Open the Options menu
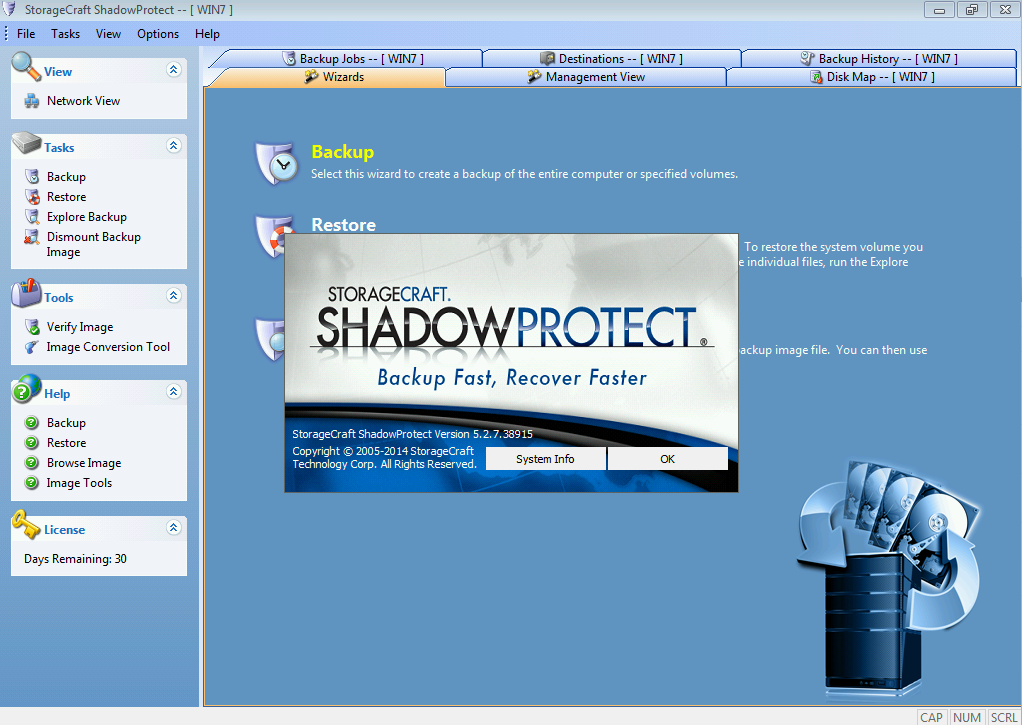 pyautogui.click(x=158, y=34)
